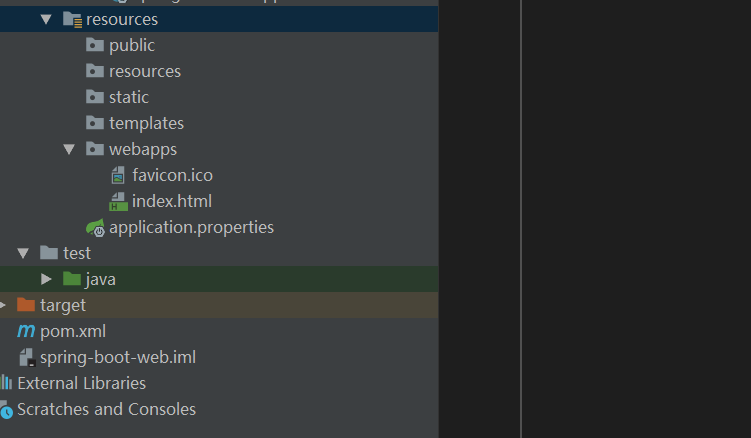The width and height of the screenshot is (751, 438).
Task: Expand the target folder
Action: point(3,305)
